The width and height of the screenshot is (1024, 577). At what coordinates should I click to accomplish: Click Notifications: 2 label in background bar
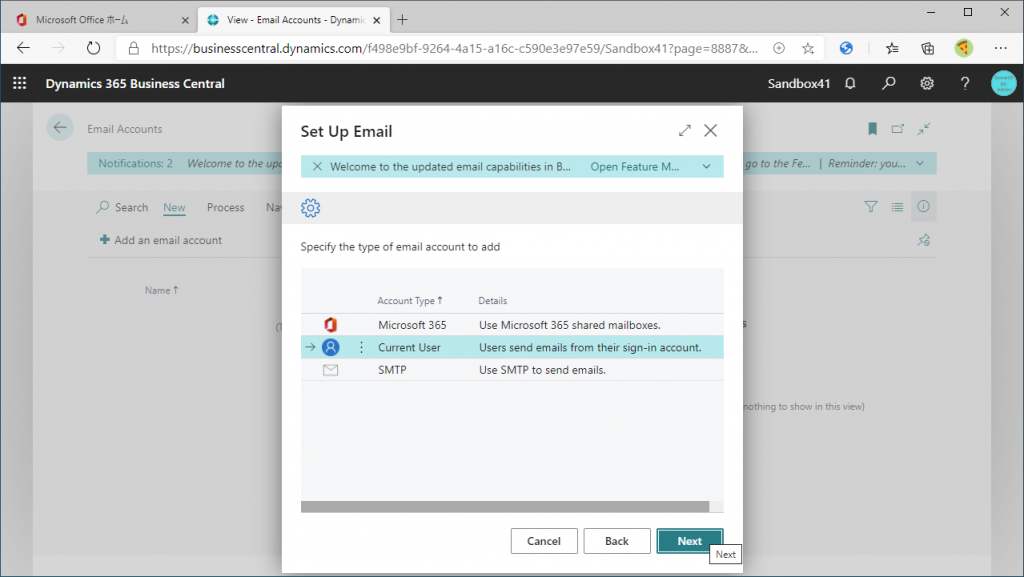click(135, 163)
